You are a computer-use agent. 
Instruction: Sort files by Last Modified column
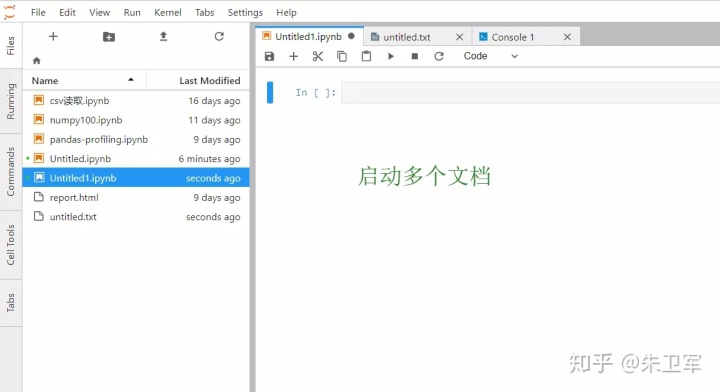point(198,80)
